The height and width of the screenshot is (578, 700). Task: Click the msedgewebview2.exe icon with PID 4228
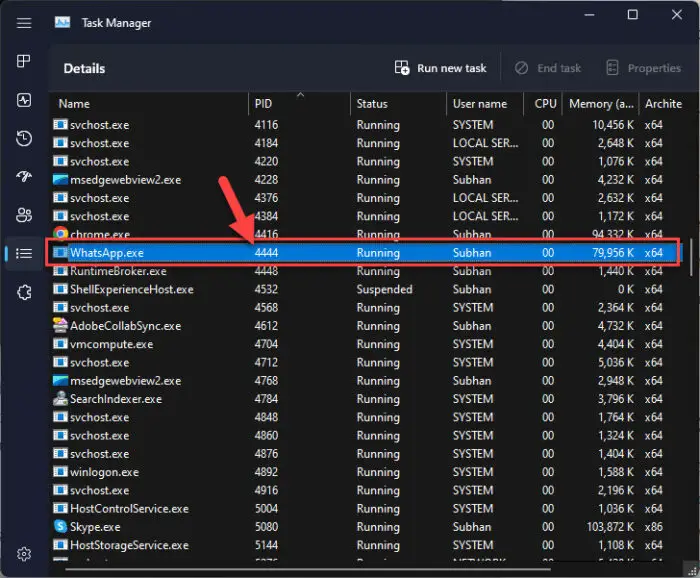60,179
